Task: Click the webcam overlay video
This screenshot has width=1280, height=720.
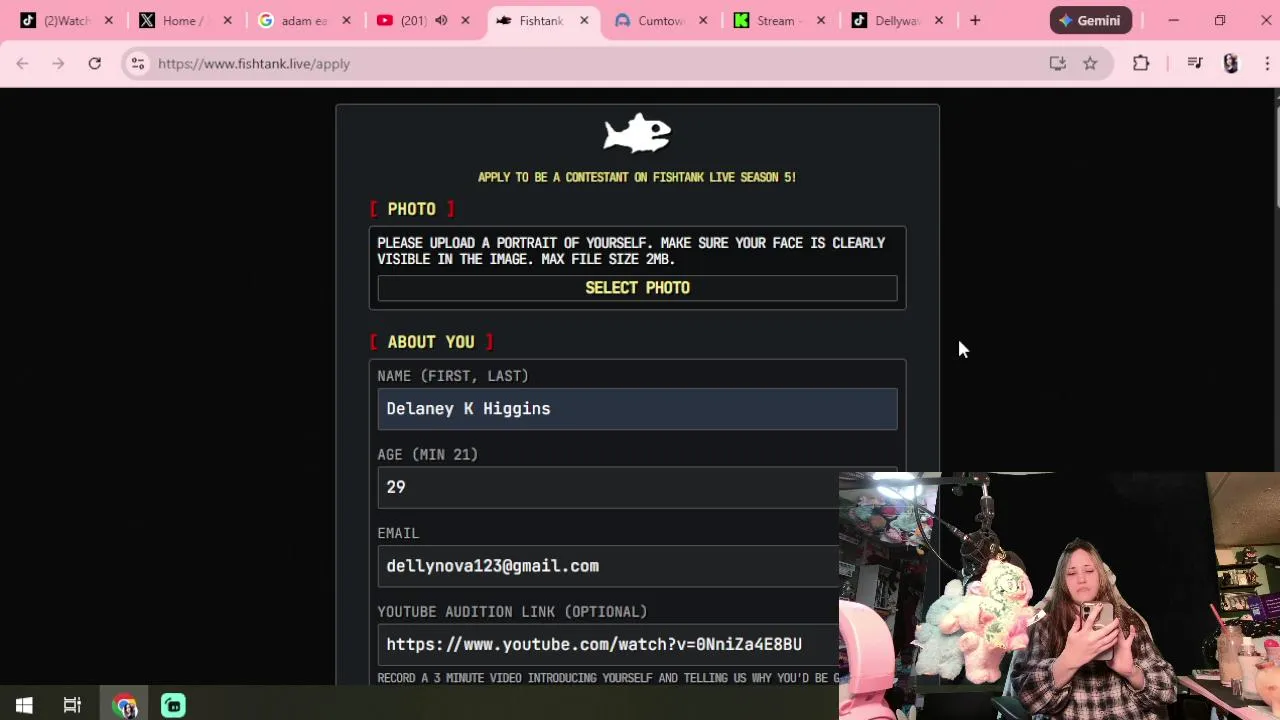Action: [1059, 596]
